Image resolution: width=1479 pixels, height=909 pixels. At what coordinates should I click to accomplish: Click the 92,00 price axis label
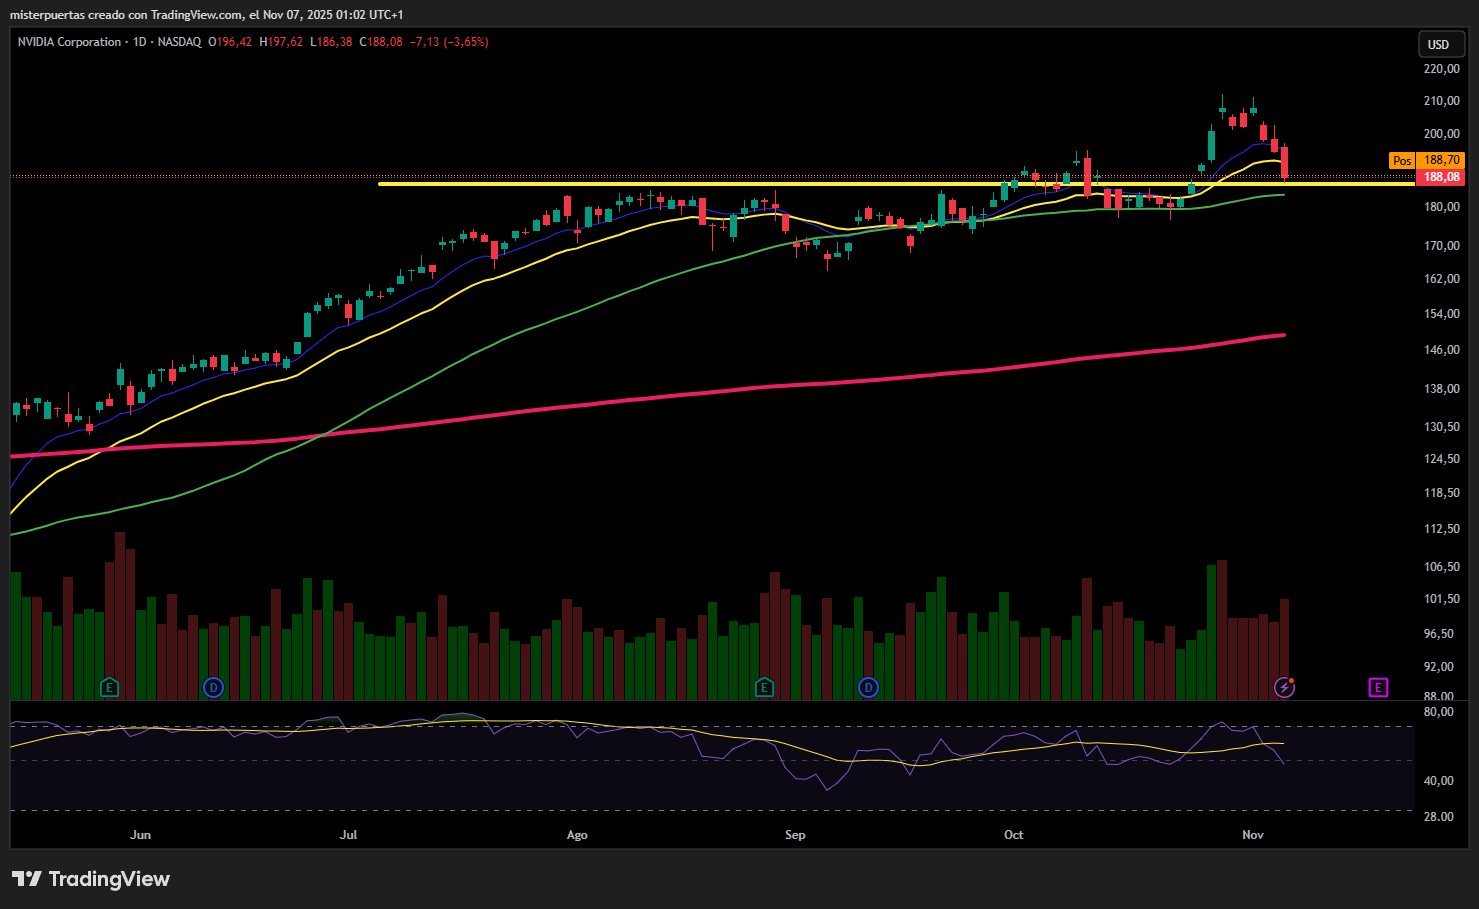click(x=1438, y=667)
